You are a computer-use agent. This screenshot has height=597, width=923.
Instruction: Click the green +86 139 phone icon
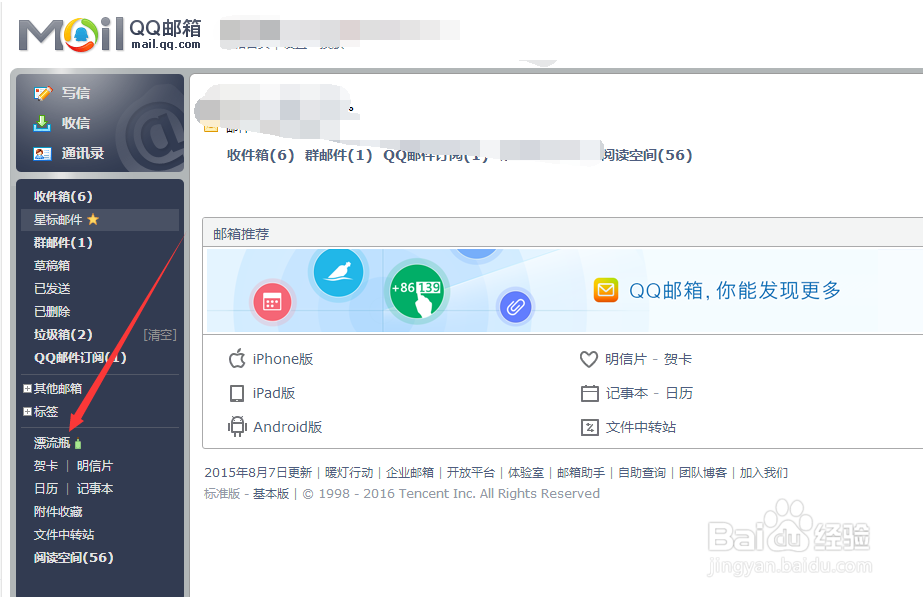pos(416,292)
